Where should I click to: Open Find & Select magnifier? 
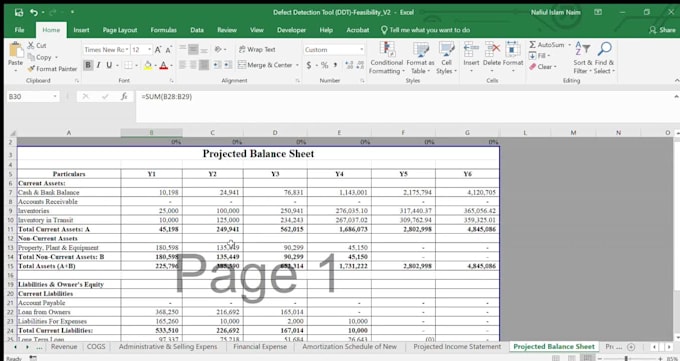604,58
